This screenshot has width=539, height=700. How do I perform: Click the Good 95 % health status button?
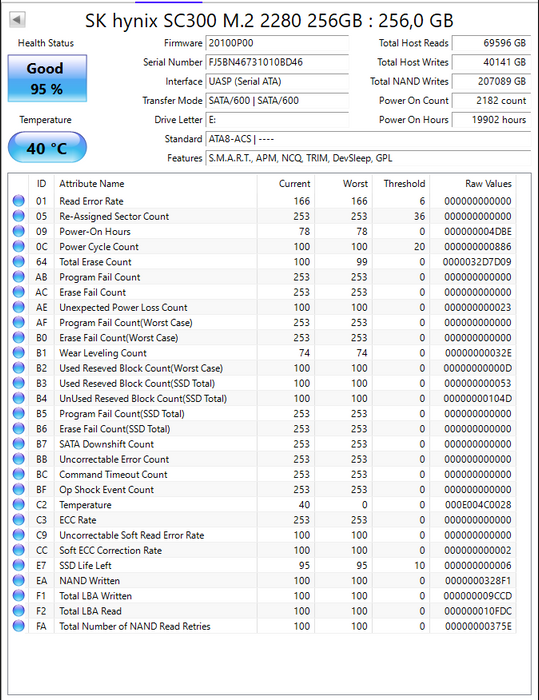(47, 79)
